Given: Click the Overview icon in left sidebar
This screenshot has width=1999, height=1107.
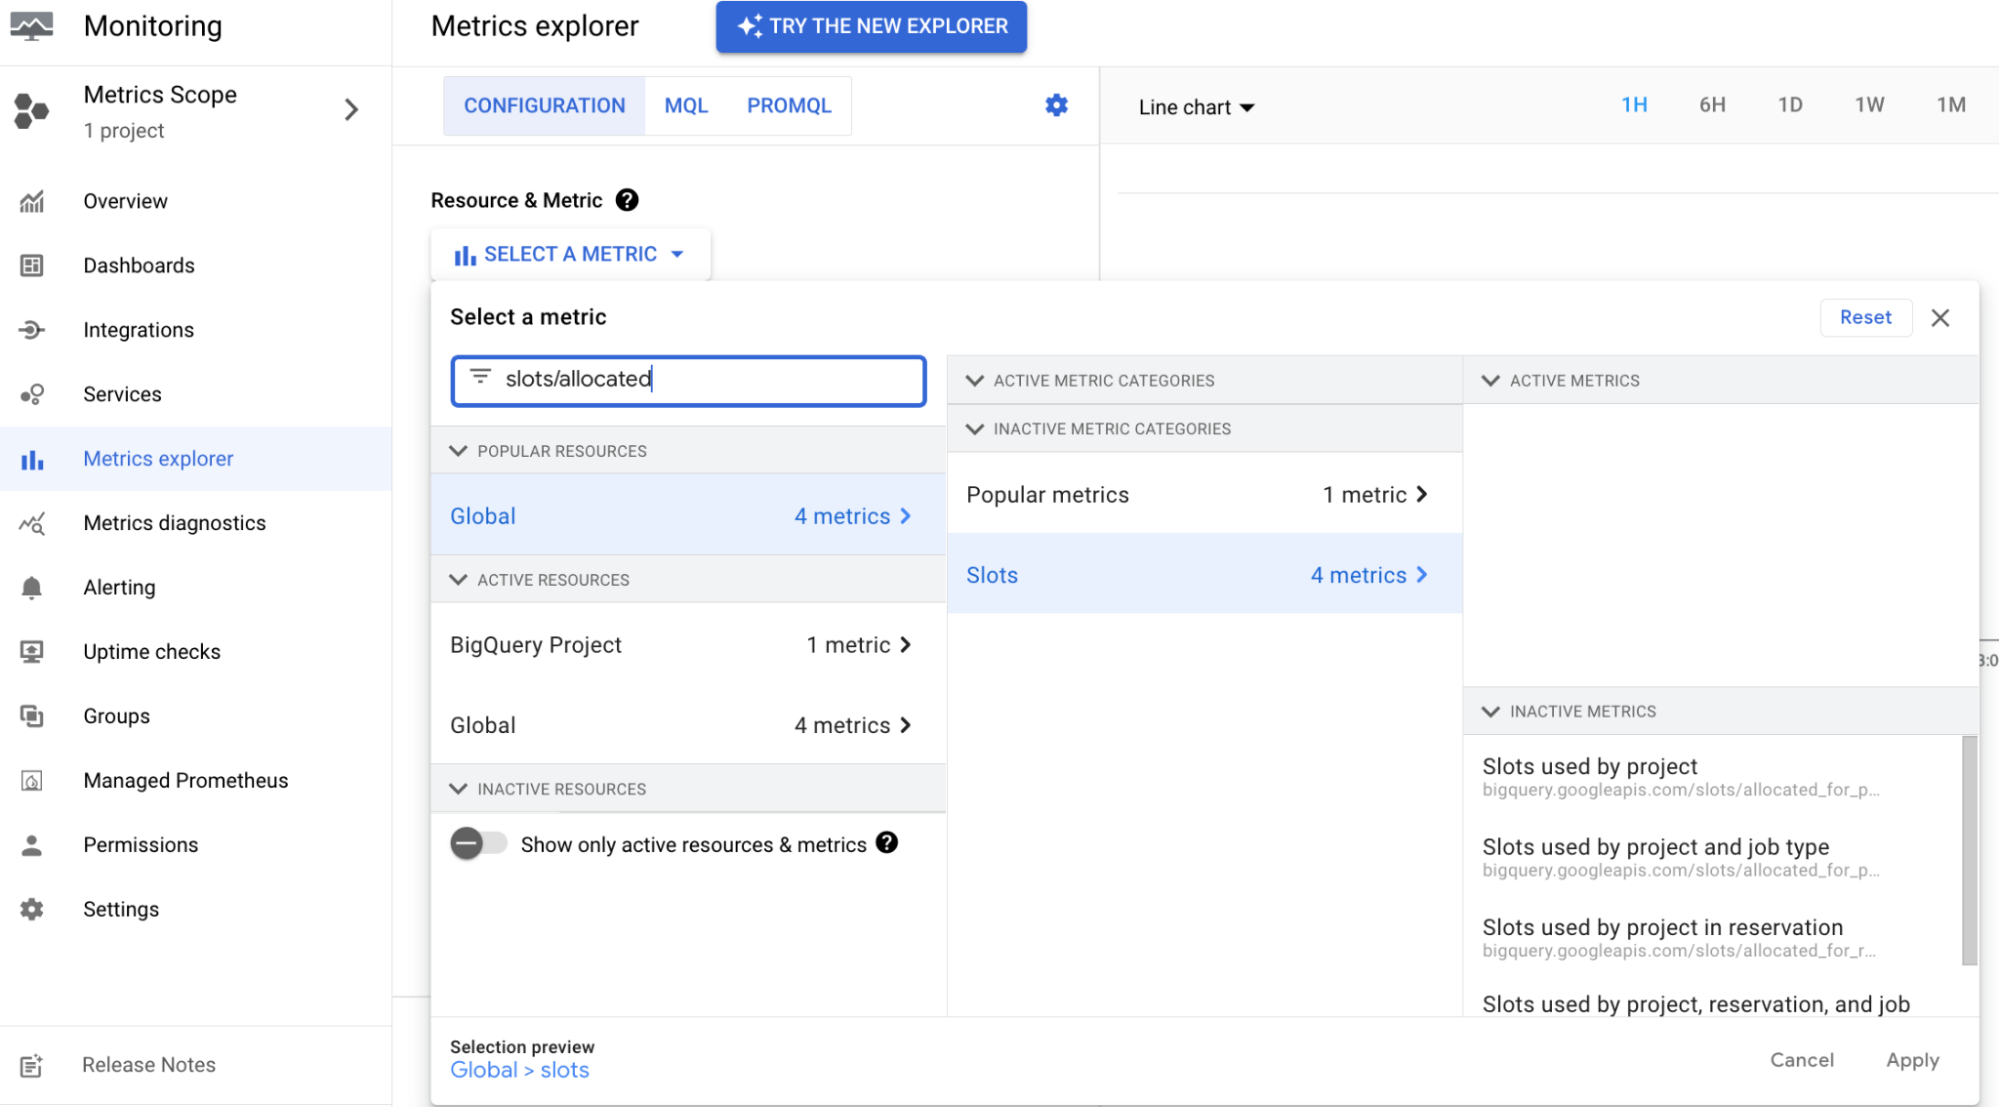Looking at the screenshot, I should [x=33, y=199].
